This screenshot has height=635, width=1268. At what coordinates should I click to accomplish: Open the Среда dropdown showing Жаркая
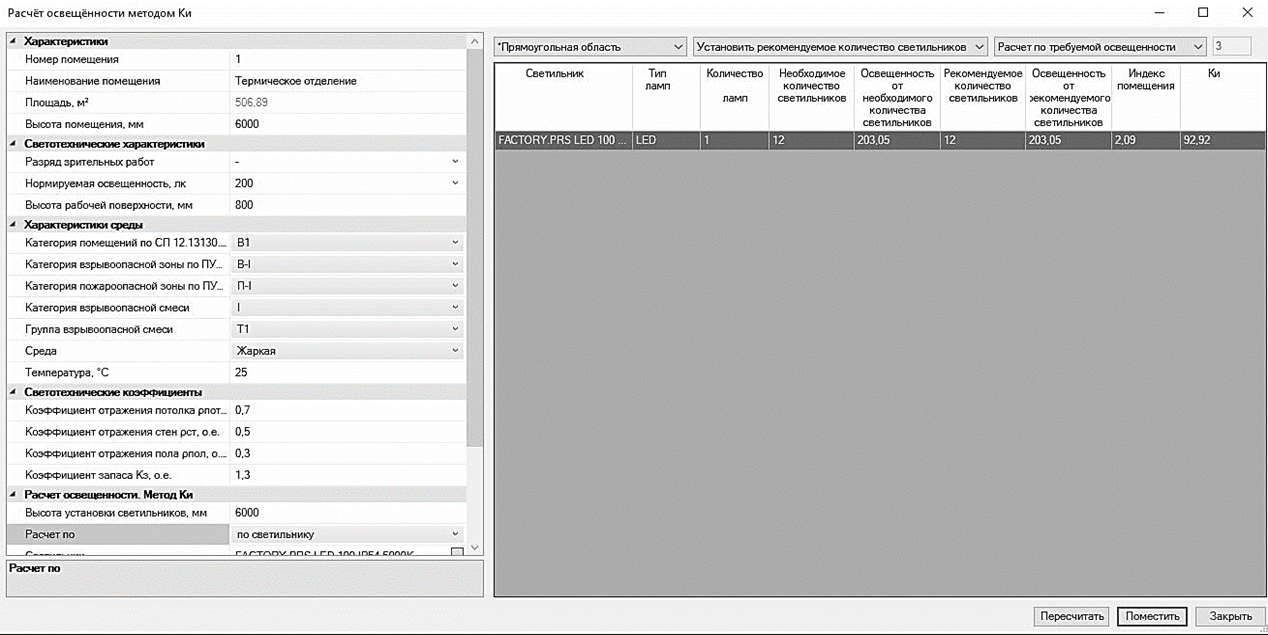click(x=455, y=351)
